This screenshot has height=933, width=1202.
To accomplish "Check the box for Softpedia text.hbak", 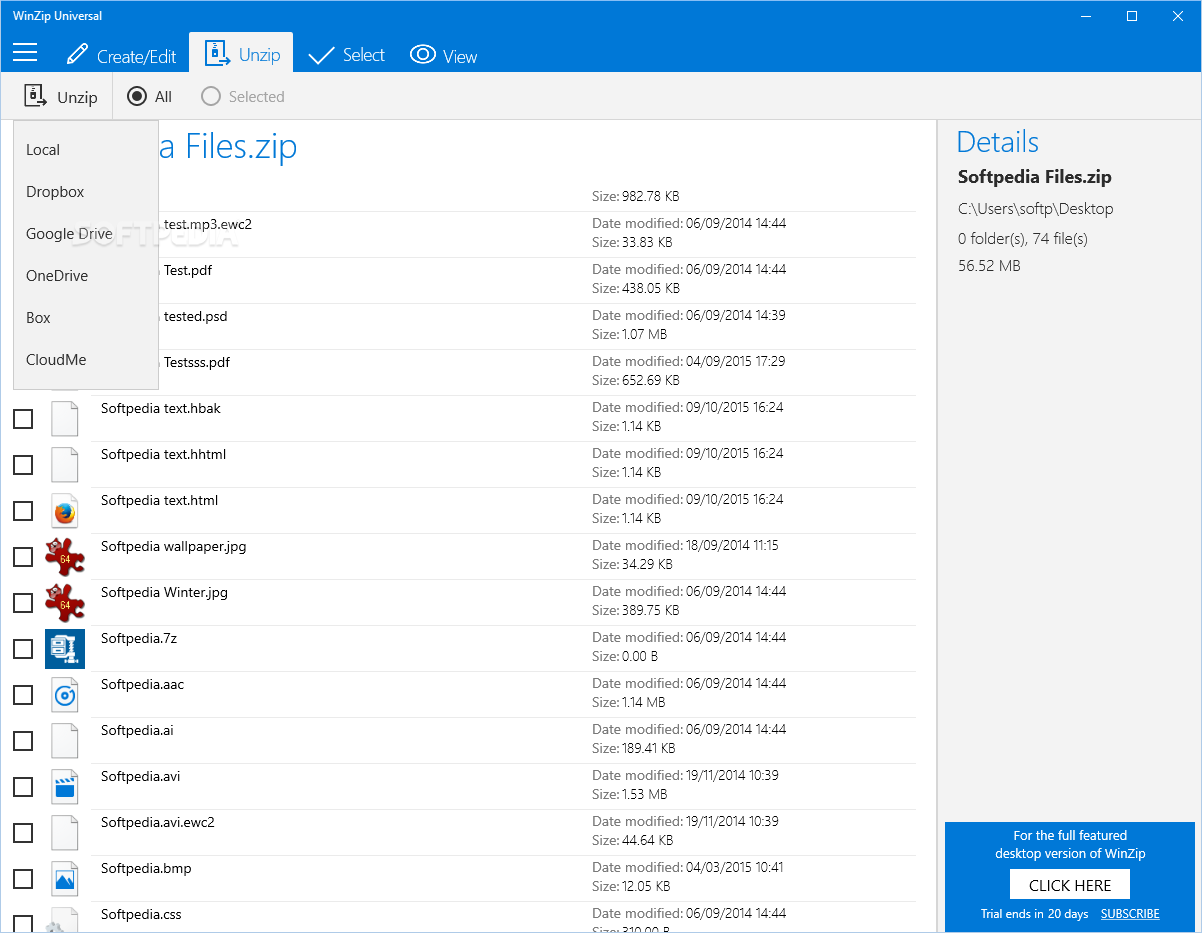I will (23, 419).
